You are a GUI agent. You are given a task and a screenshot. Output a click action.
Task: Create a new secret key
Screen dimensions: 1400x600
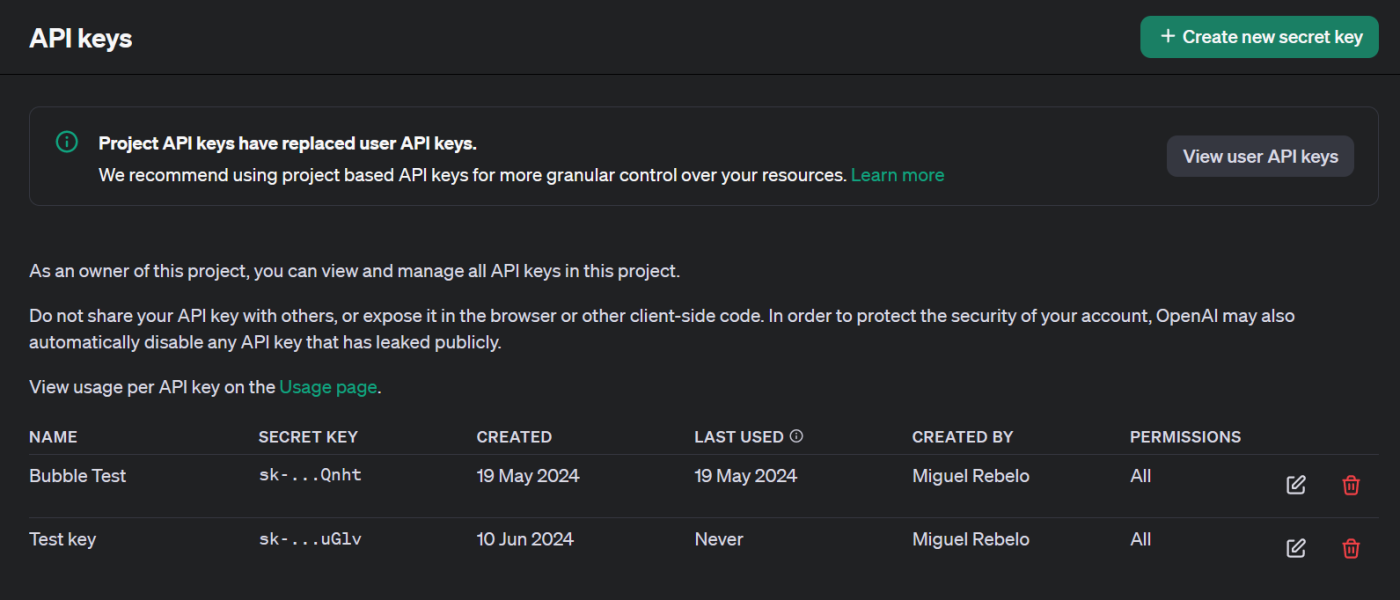coord(1259,37)
